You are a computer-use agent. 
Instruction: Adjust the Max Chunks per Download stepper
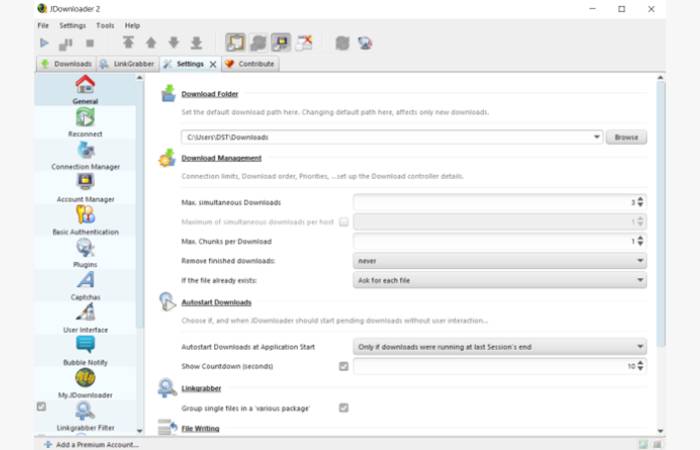[640, 241]
